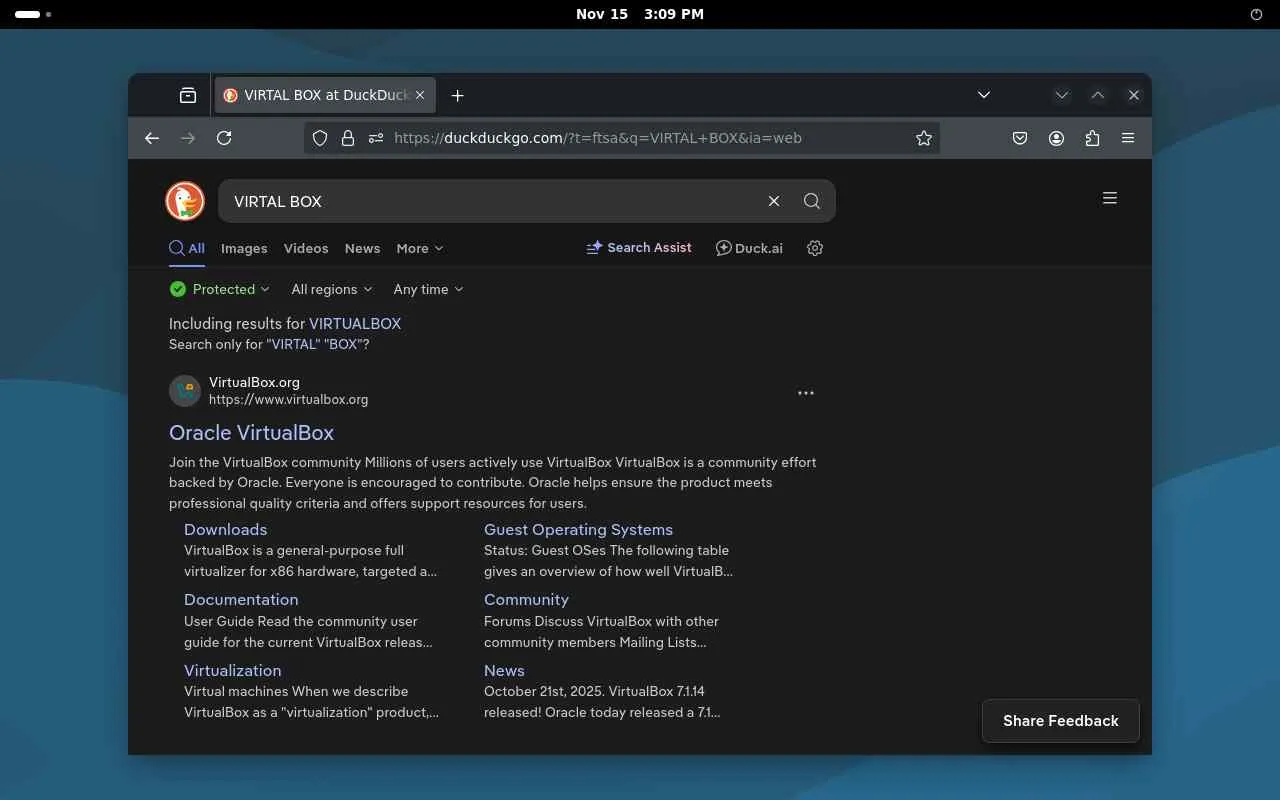Open the Virtualization sitelink
Screen dimensions: 1280x800
tap(232, 671)
